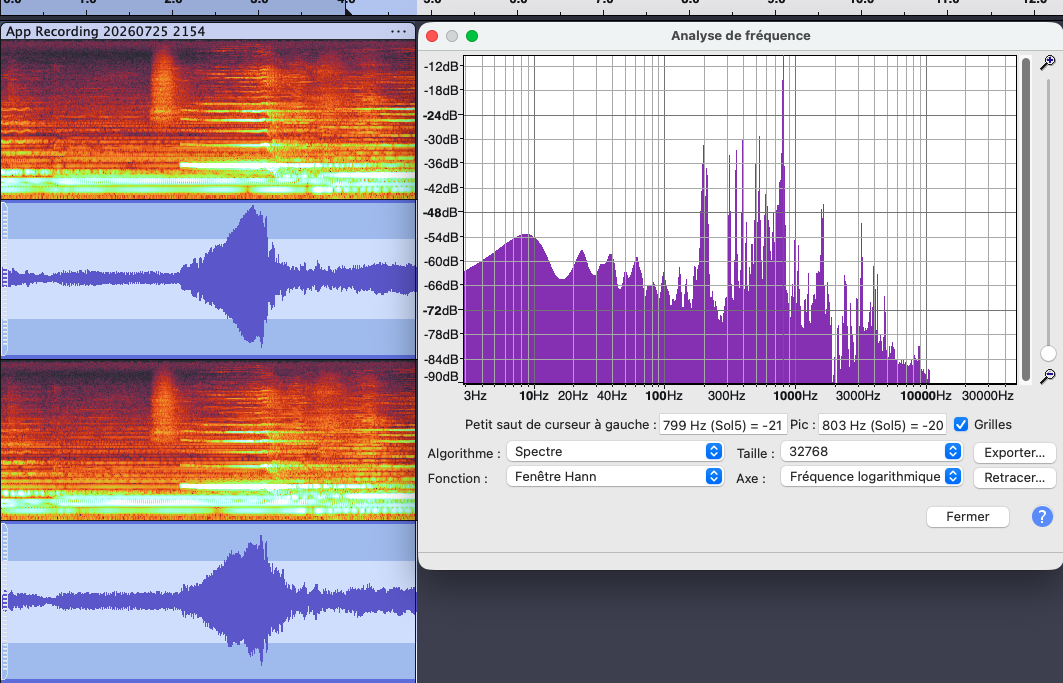
Task: Open the track menu ellipsis icon
Action: coord(398,31)
